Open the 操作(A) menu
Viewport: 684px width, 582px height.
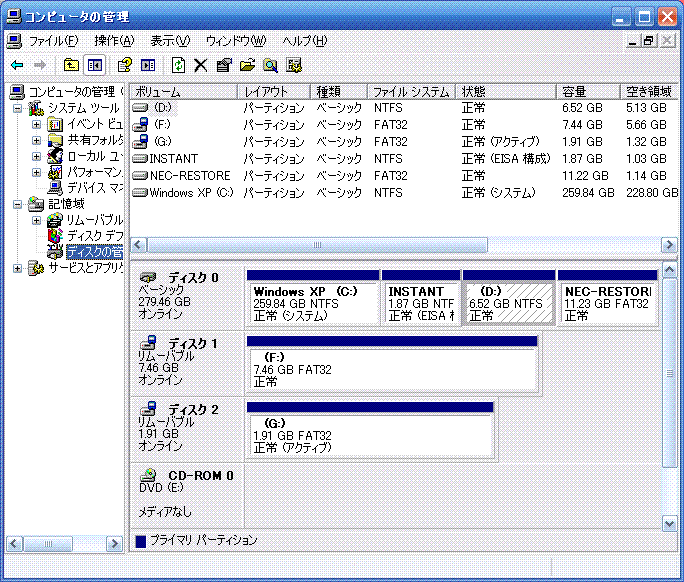click(x=114, y=41)
